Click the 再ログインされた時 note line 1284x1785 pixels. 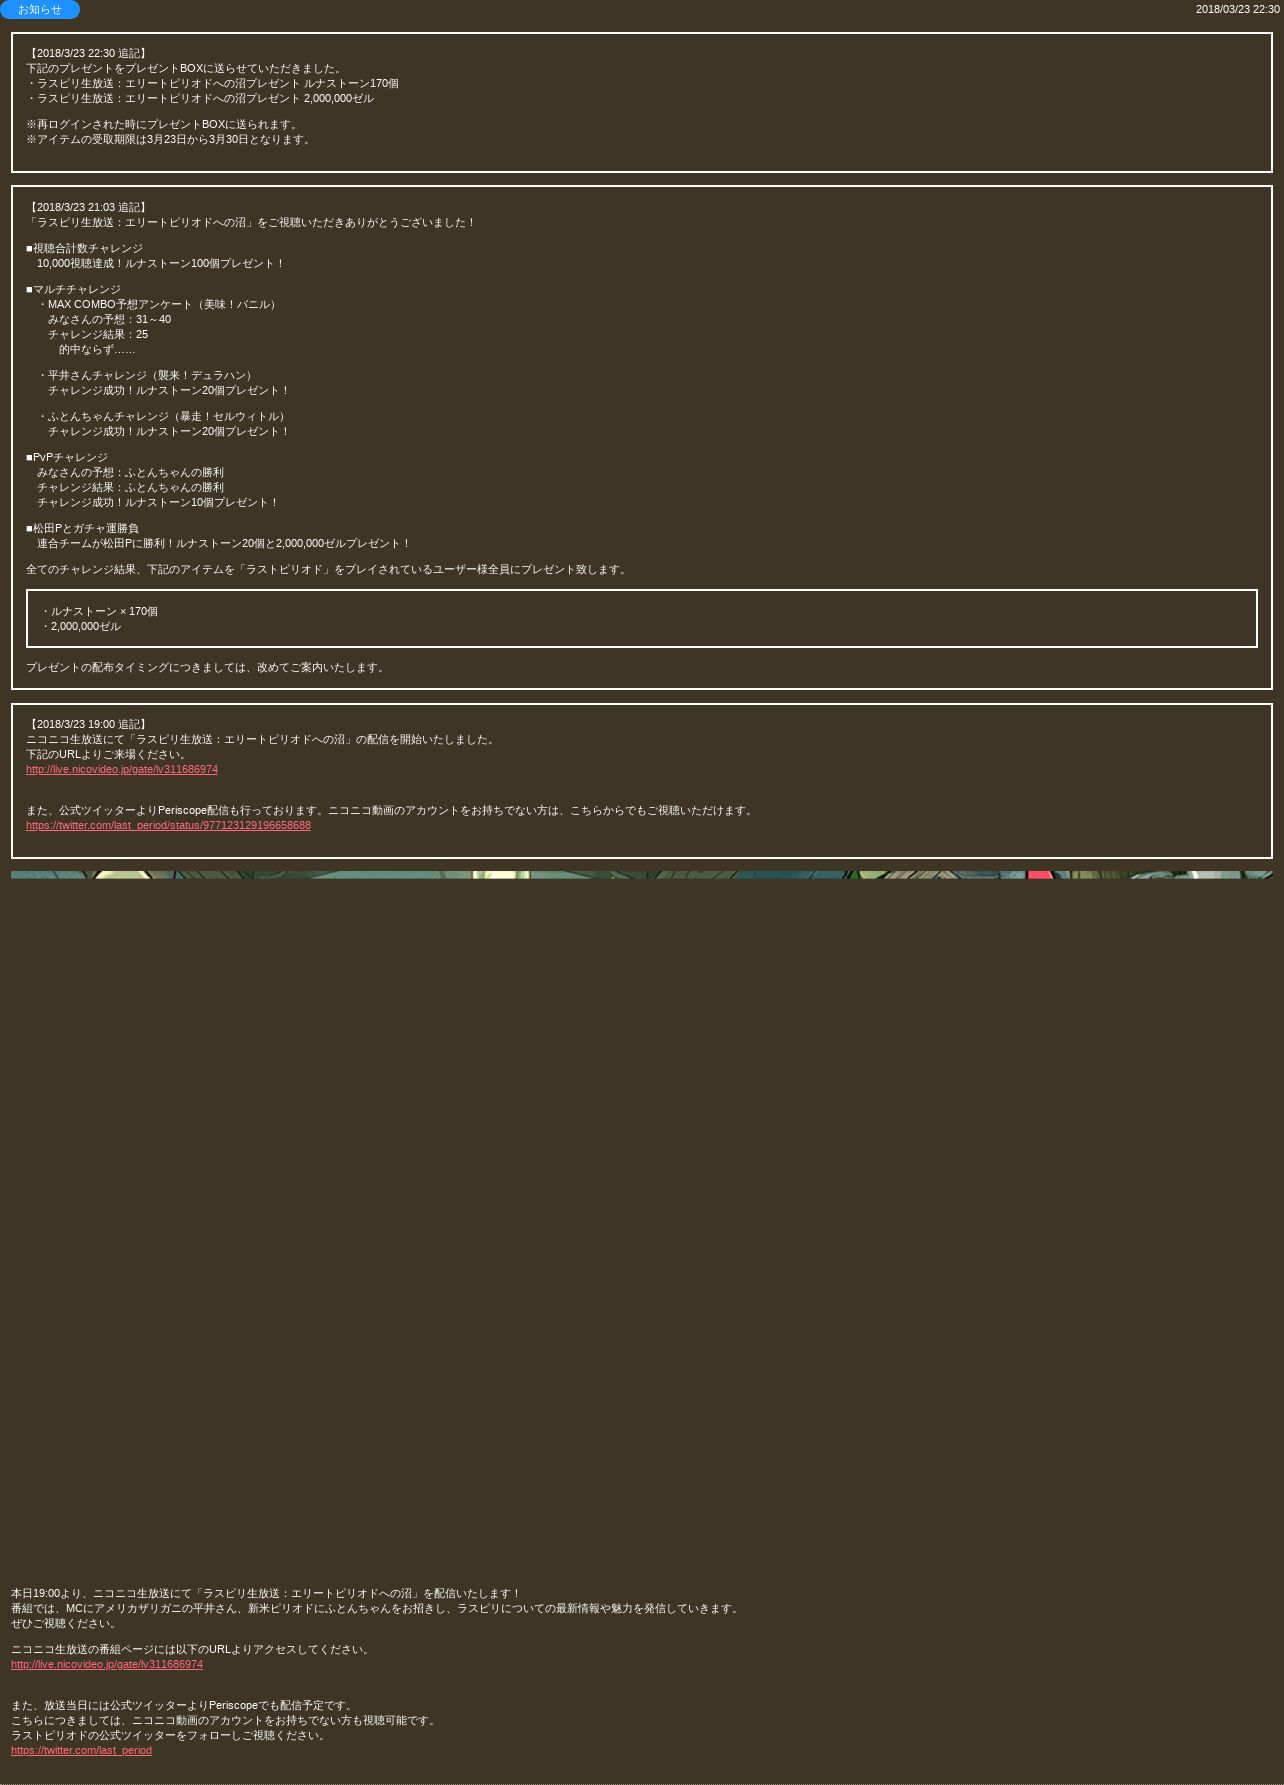164,124
